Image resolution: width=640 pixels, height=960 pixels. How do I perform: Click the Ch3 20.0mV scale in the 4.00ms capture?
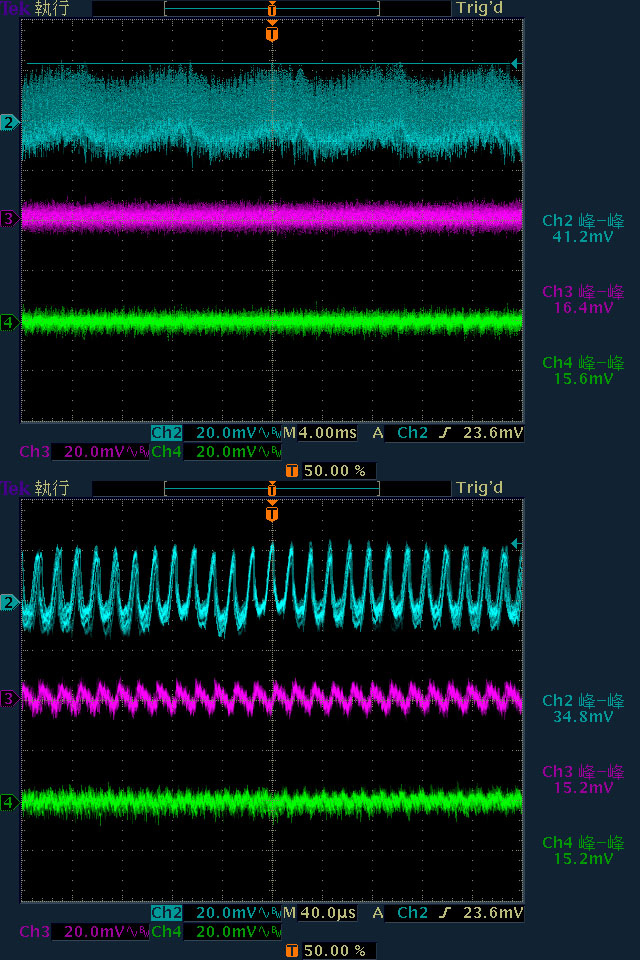(x=100, y=452)
